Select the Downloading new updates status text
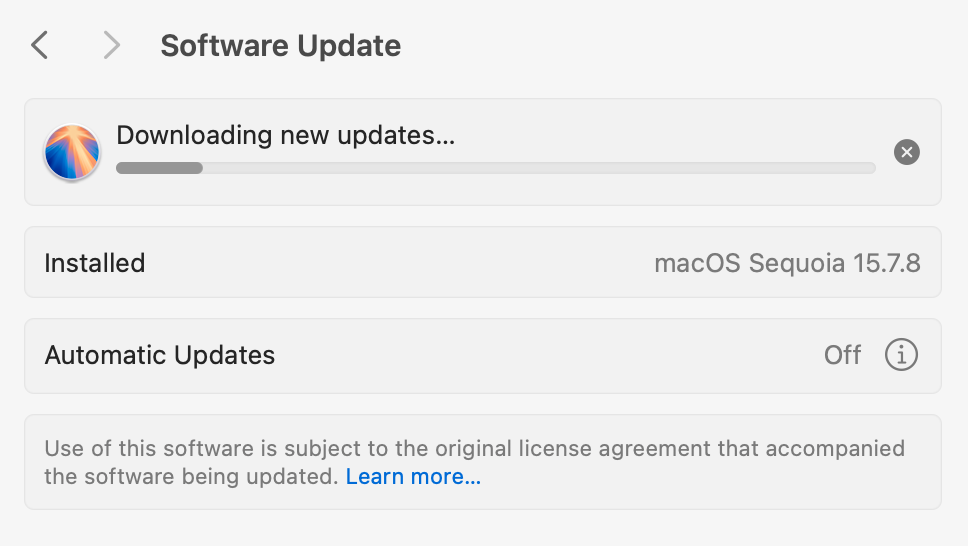968x546 pixels. pos(285,135)
